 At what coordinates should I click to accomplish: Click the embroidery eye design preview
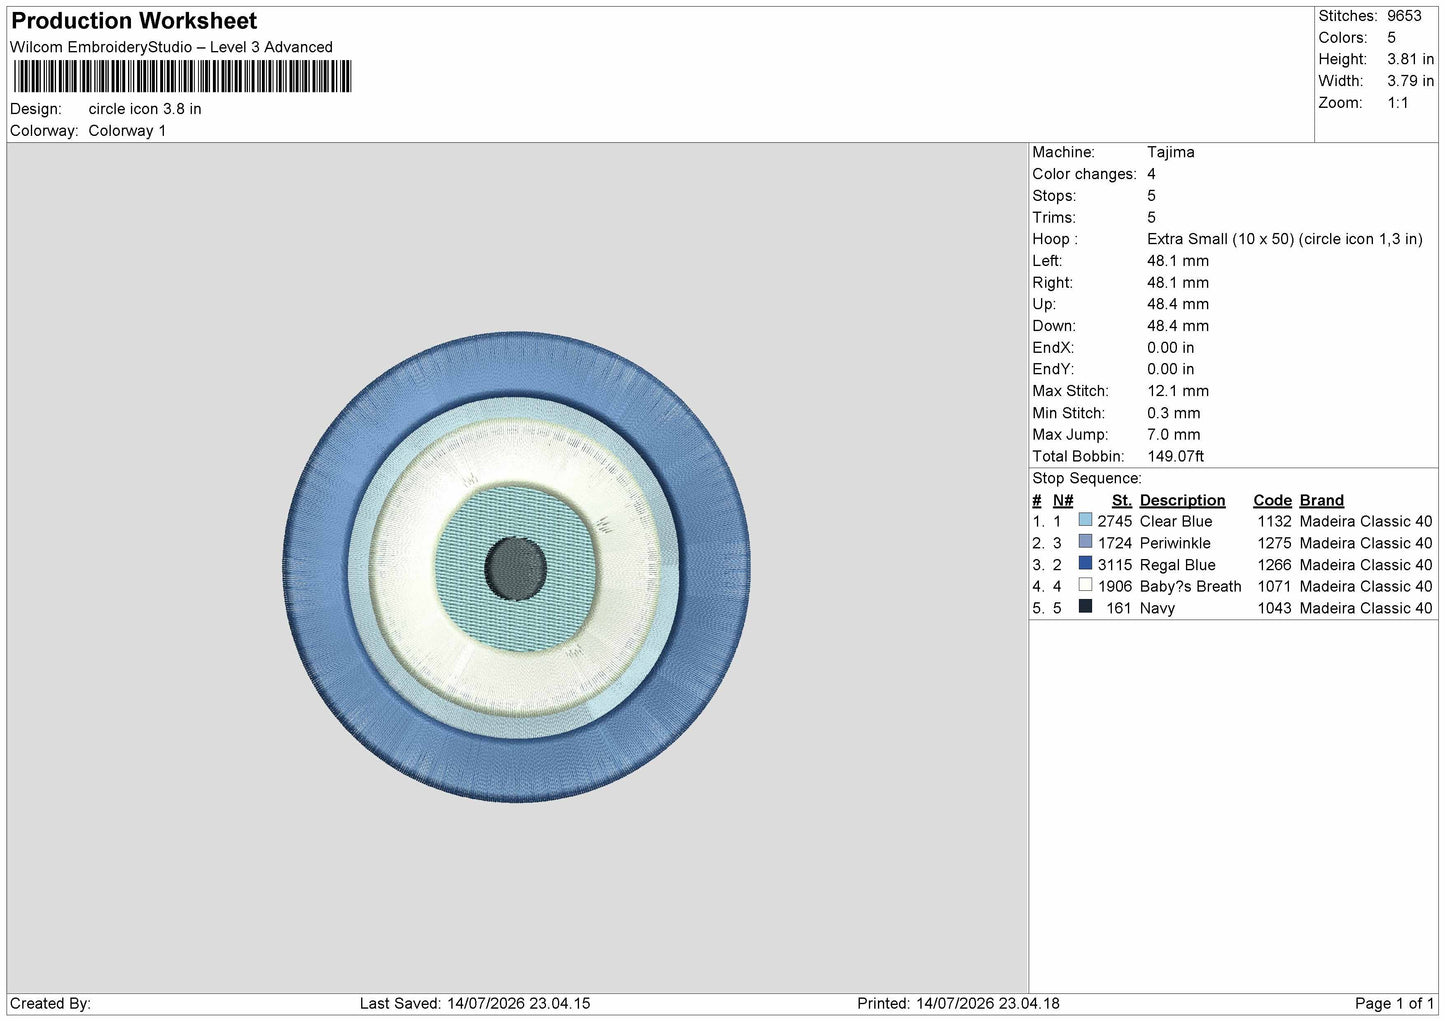click(x=517, y=567)
